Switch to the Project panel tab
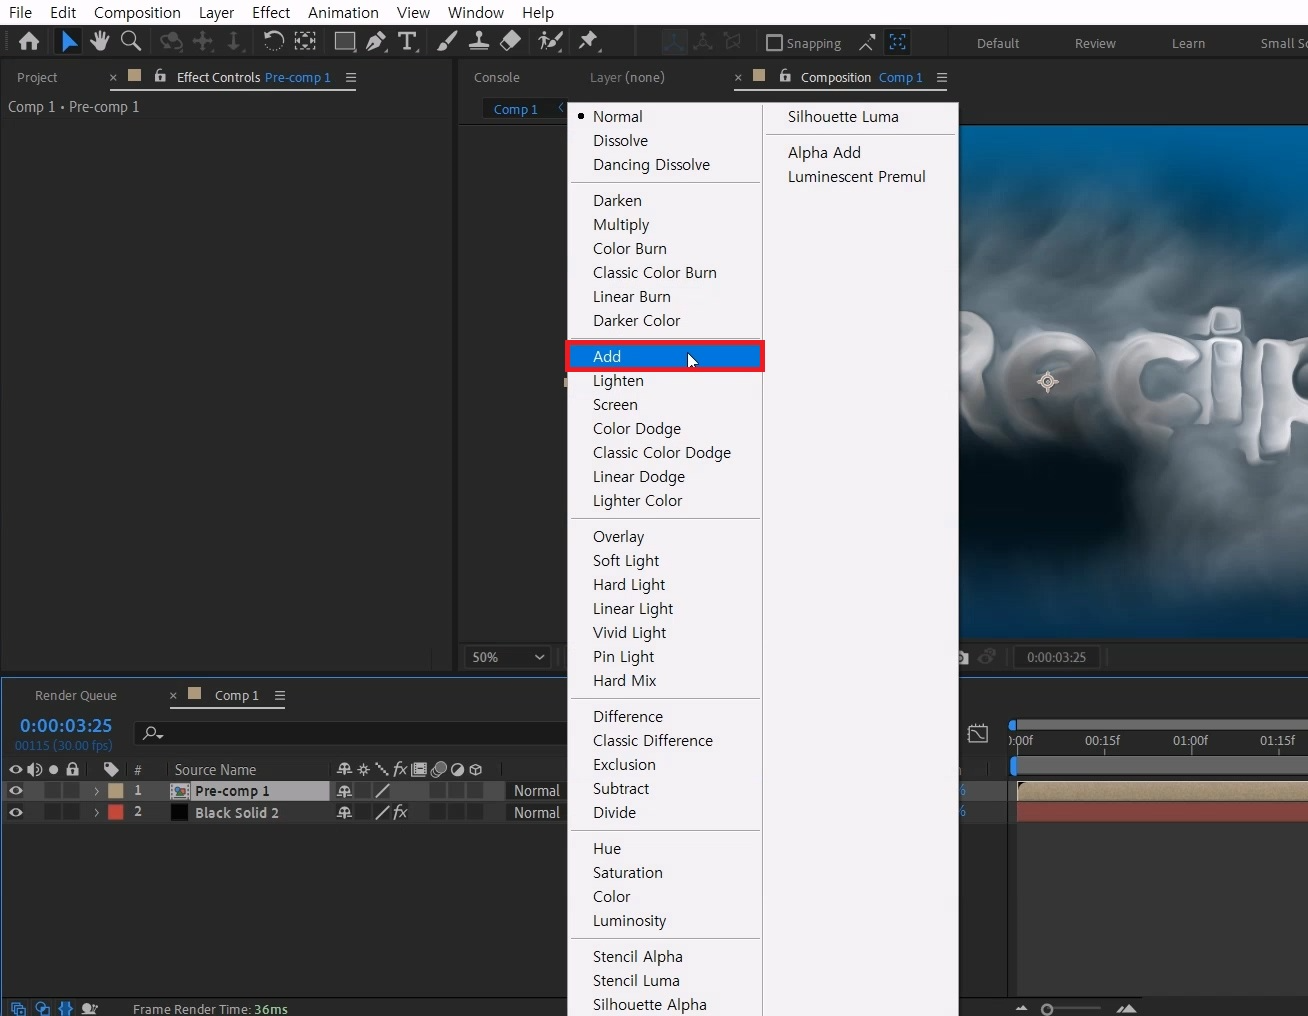The image size is (1308, 1016). click(x=37, y=77)
